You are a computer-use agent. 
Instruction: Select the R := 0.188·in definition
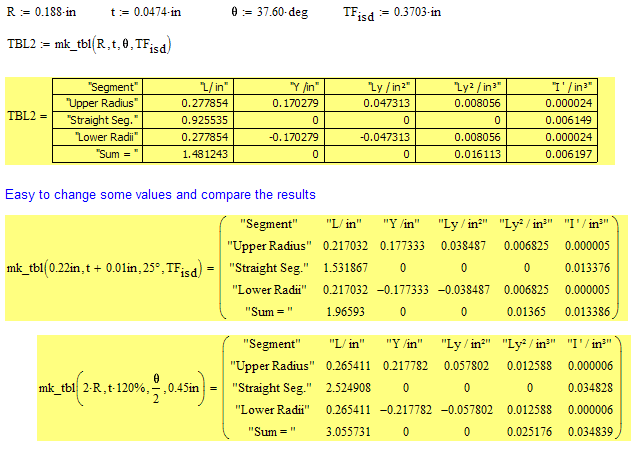click(41, 12)
